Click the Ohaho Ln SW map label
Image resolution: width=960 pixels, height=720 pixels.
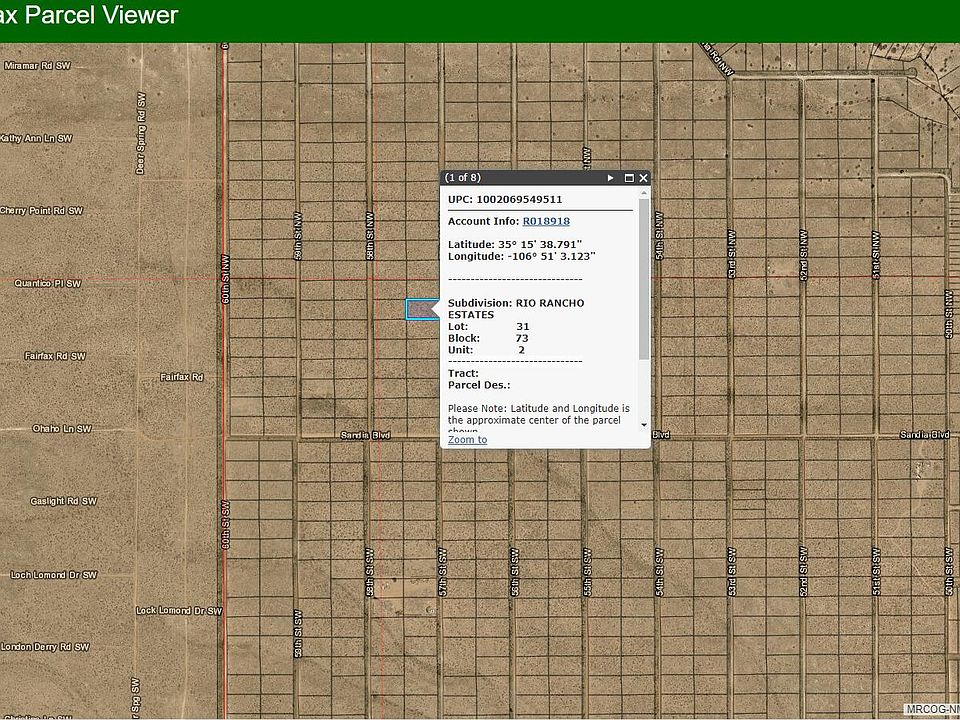60,428
